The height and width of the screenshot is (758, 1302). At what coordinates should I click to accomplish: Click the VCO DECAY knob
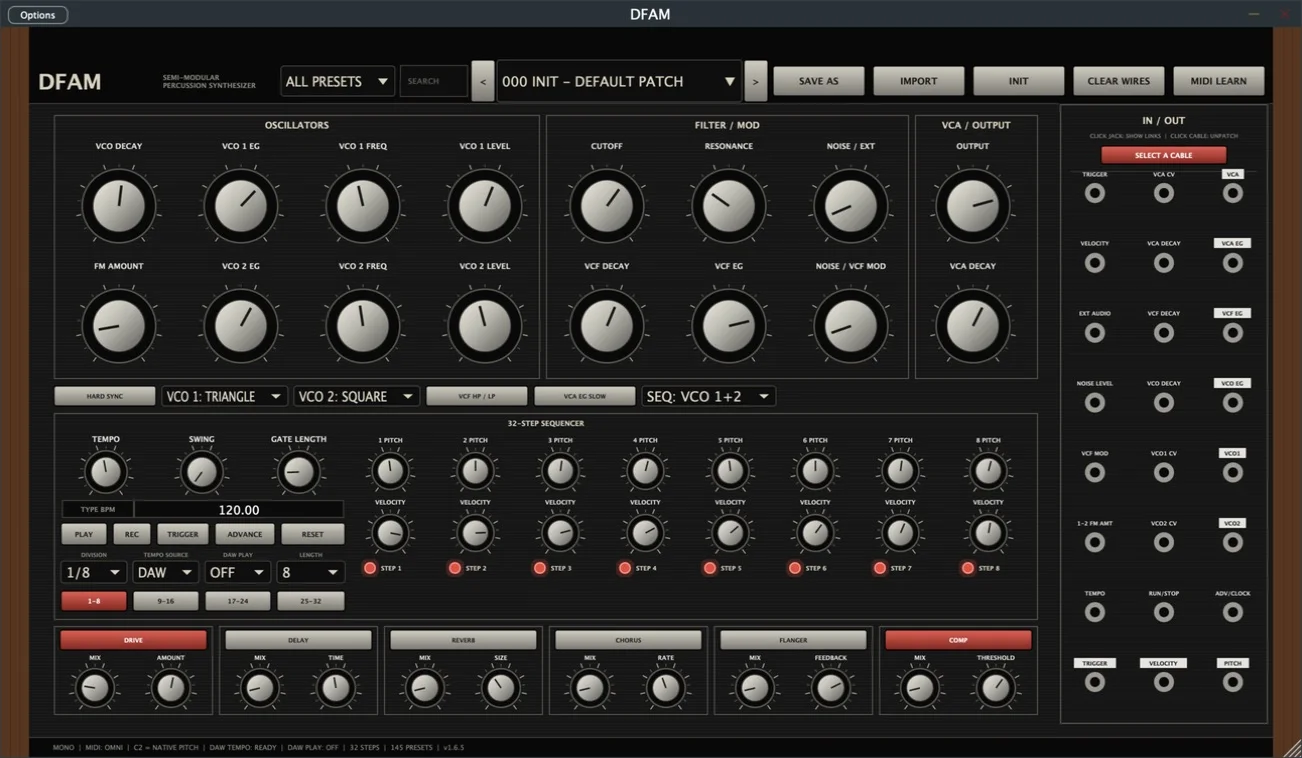119,206
